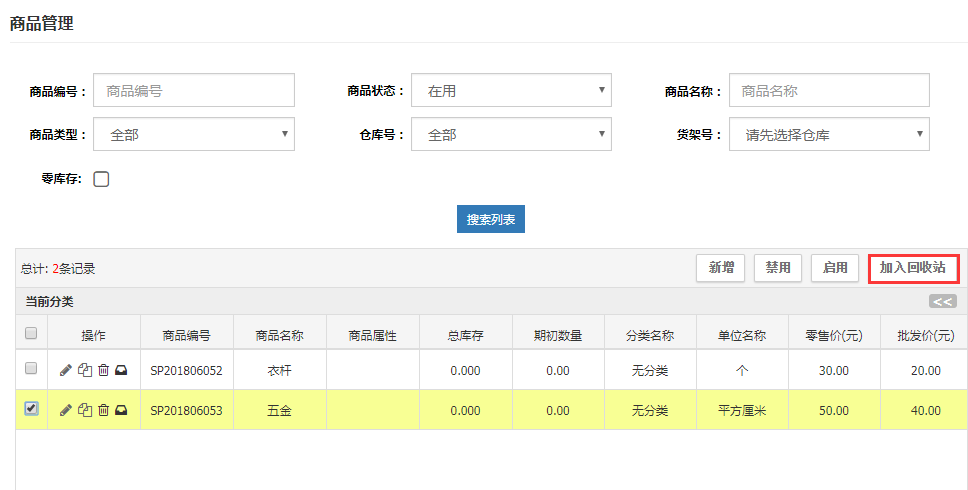Select checkbox for row SP201806052
This screenshot has width=968, height=490.
point(31,369)
